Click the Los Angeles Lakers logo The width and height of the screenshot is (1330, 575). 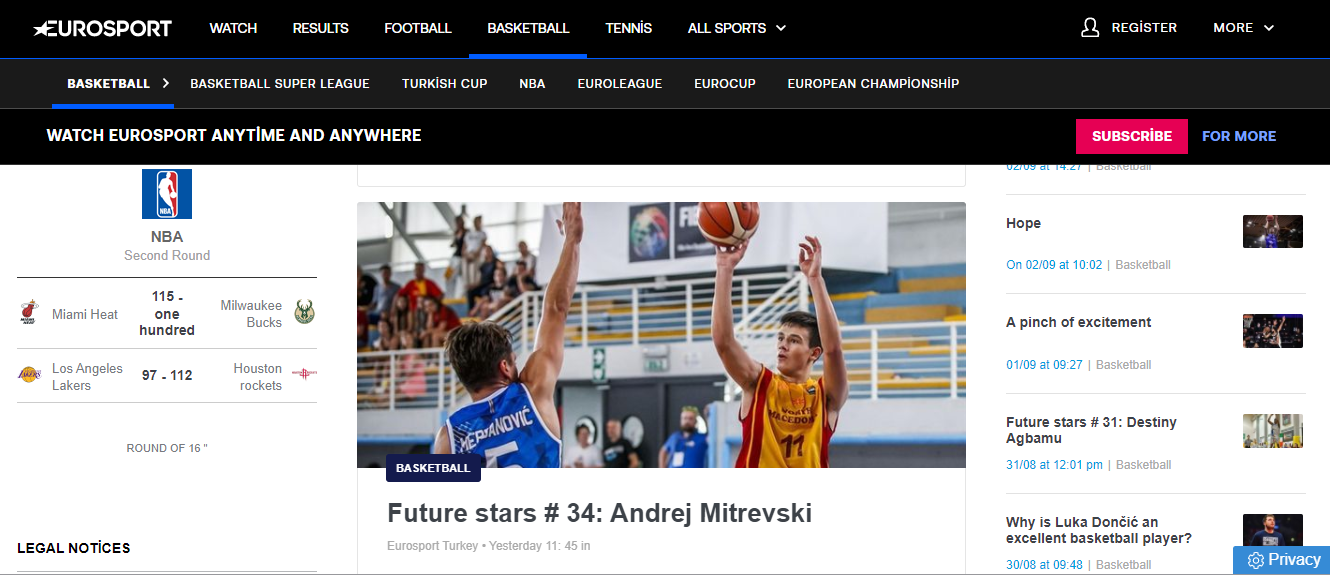tap(28, 376)
